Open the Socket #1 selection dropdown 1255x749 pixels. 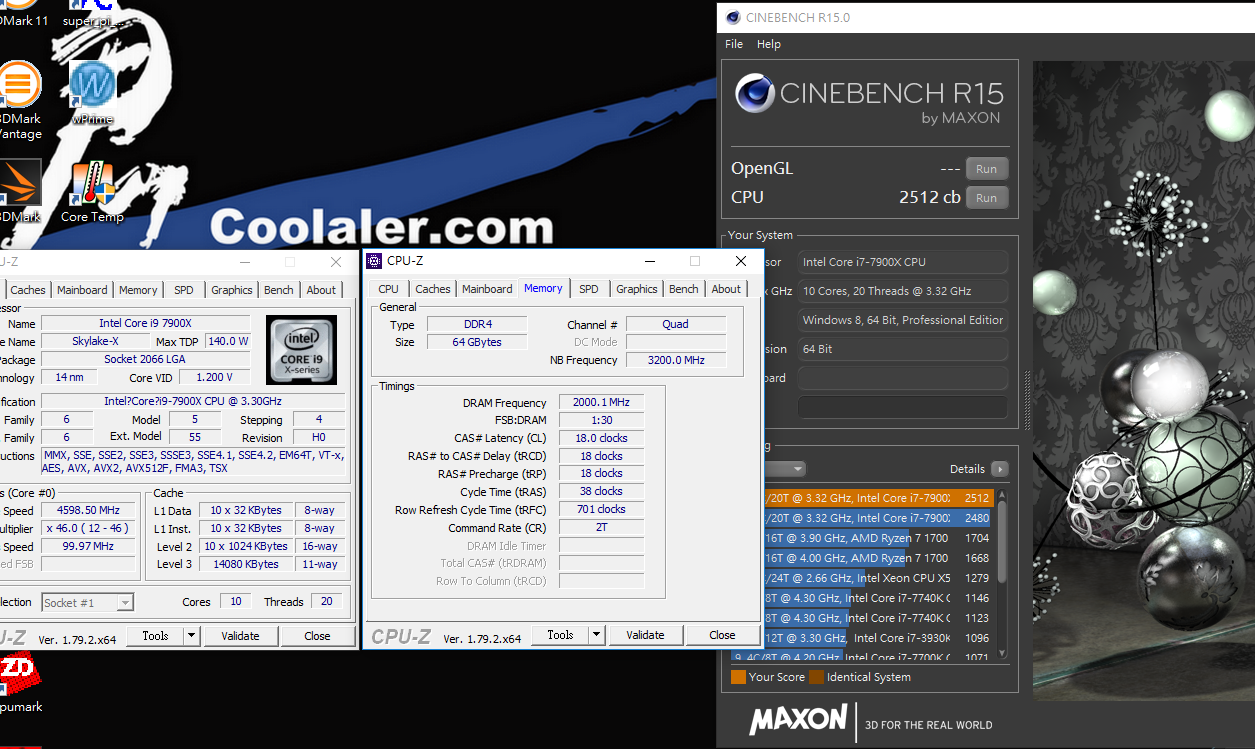(x=87, y=602)
